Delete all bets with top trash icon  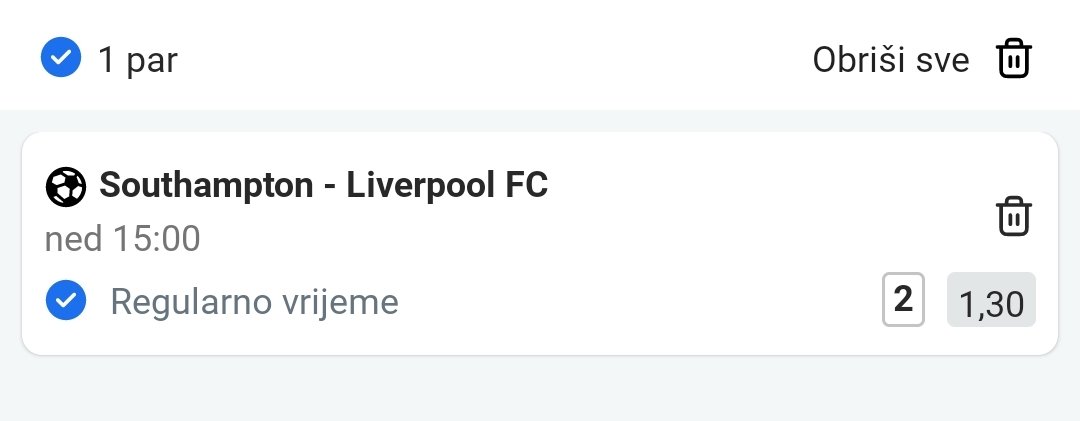[x=1013, y=60]
